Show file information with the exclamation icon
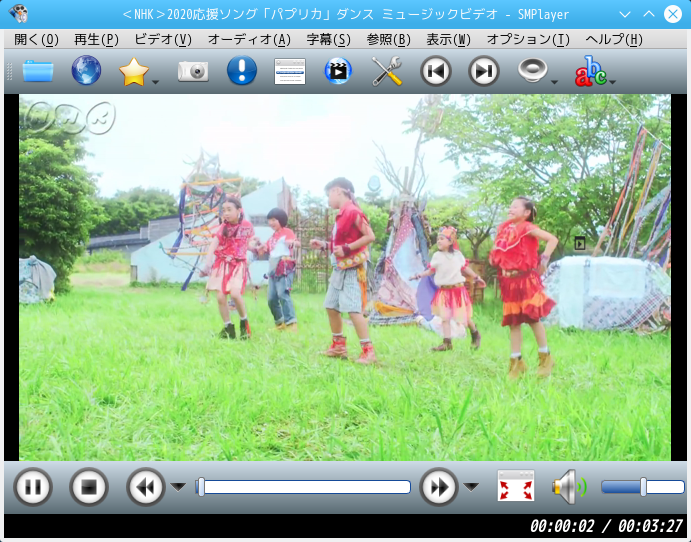The width and height of the screenshot is (691, 542). [241, 70]
